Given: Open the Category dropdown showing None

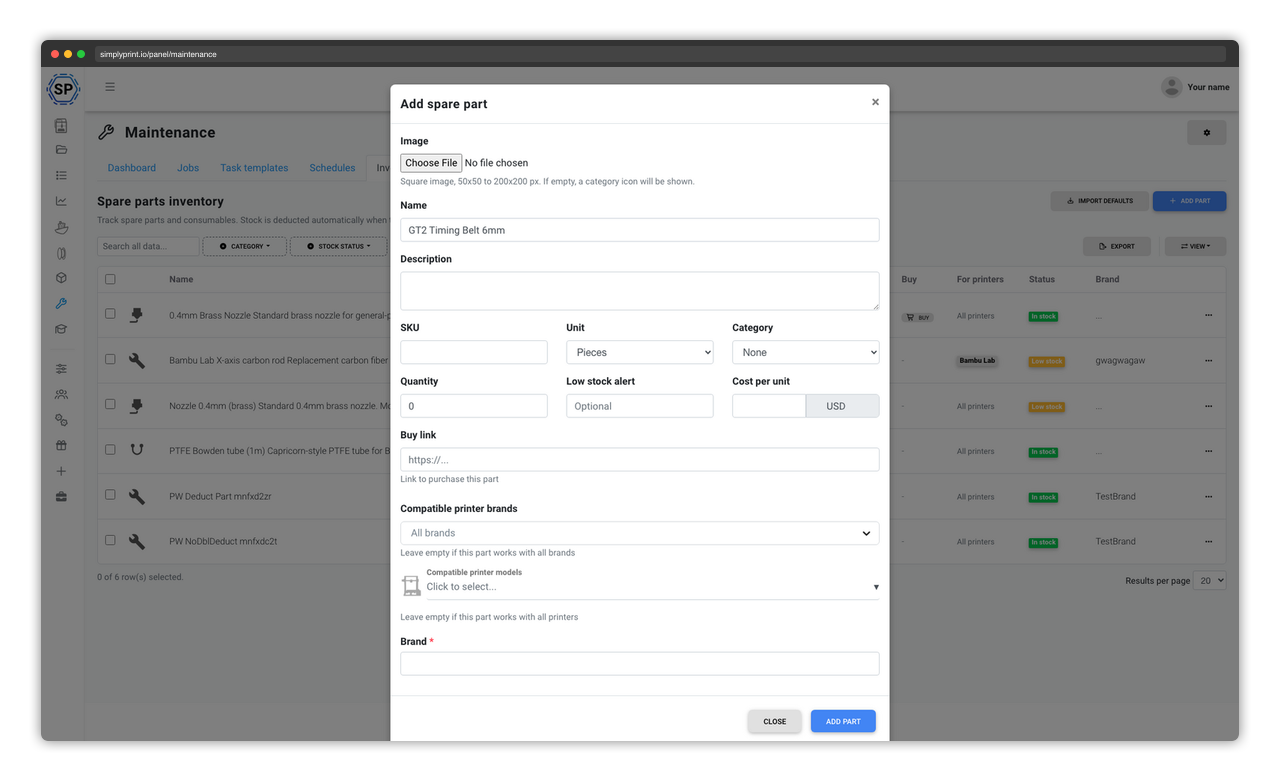Looking at the screenshot, I should coord(806,352).
